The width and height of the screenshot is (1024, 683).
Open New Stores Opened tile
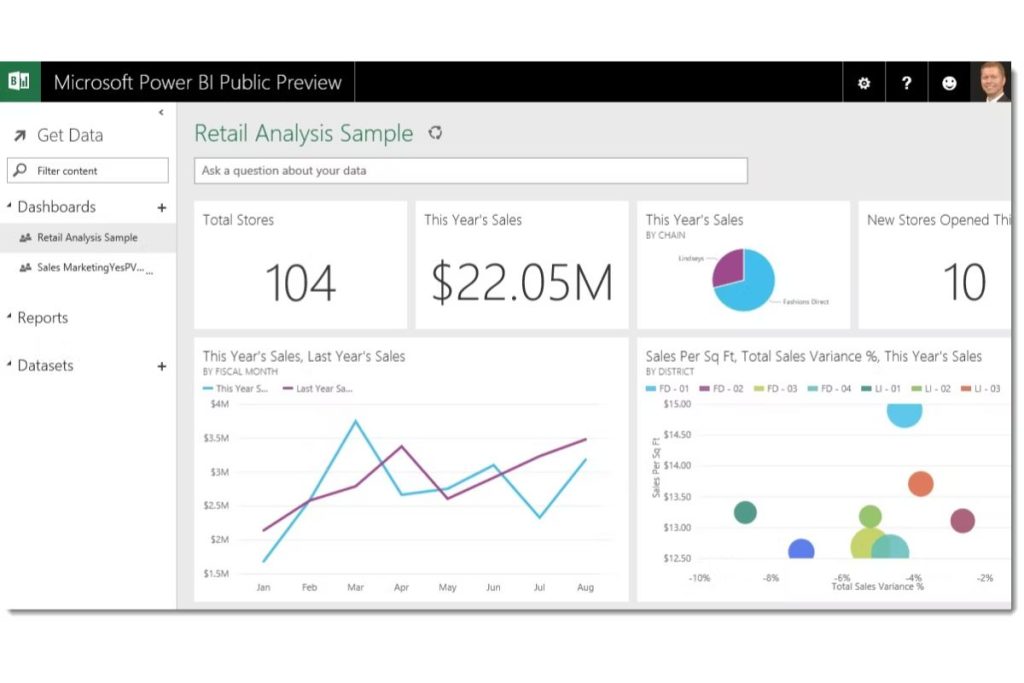pos(935,264)
